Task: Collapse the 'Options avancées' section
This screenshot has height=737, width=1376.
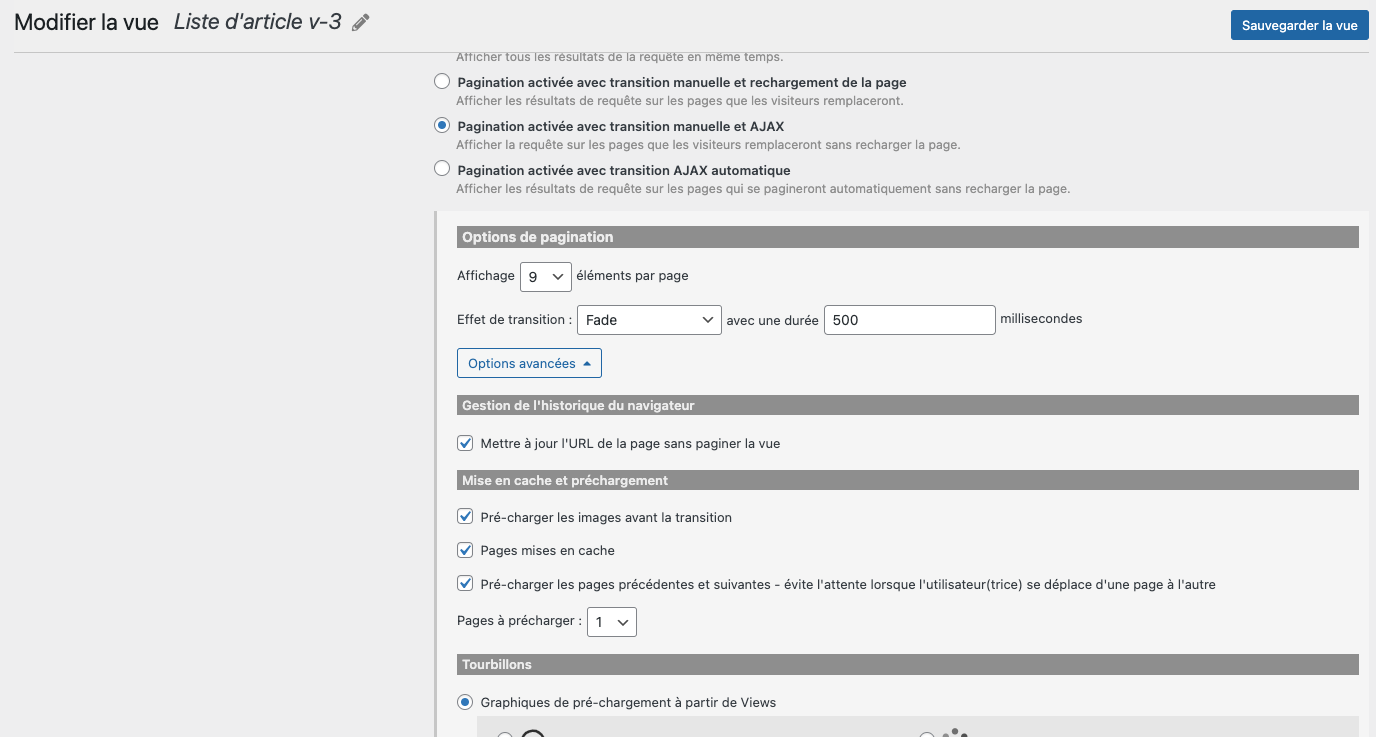Action: click(x=529, y=363)
